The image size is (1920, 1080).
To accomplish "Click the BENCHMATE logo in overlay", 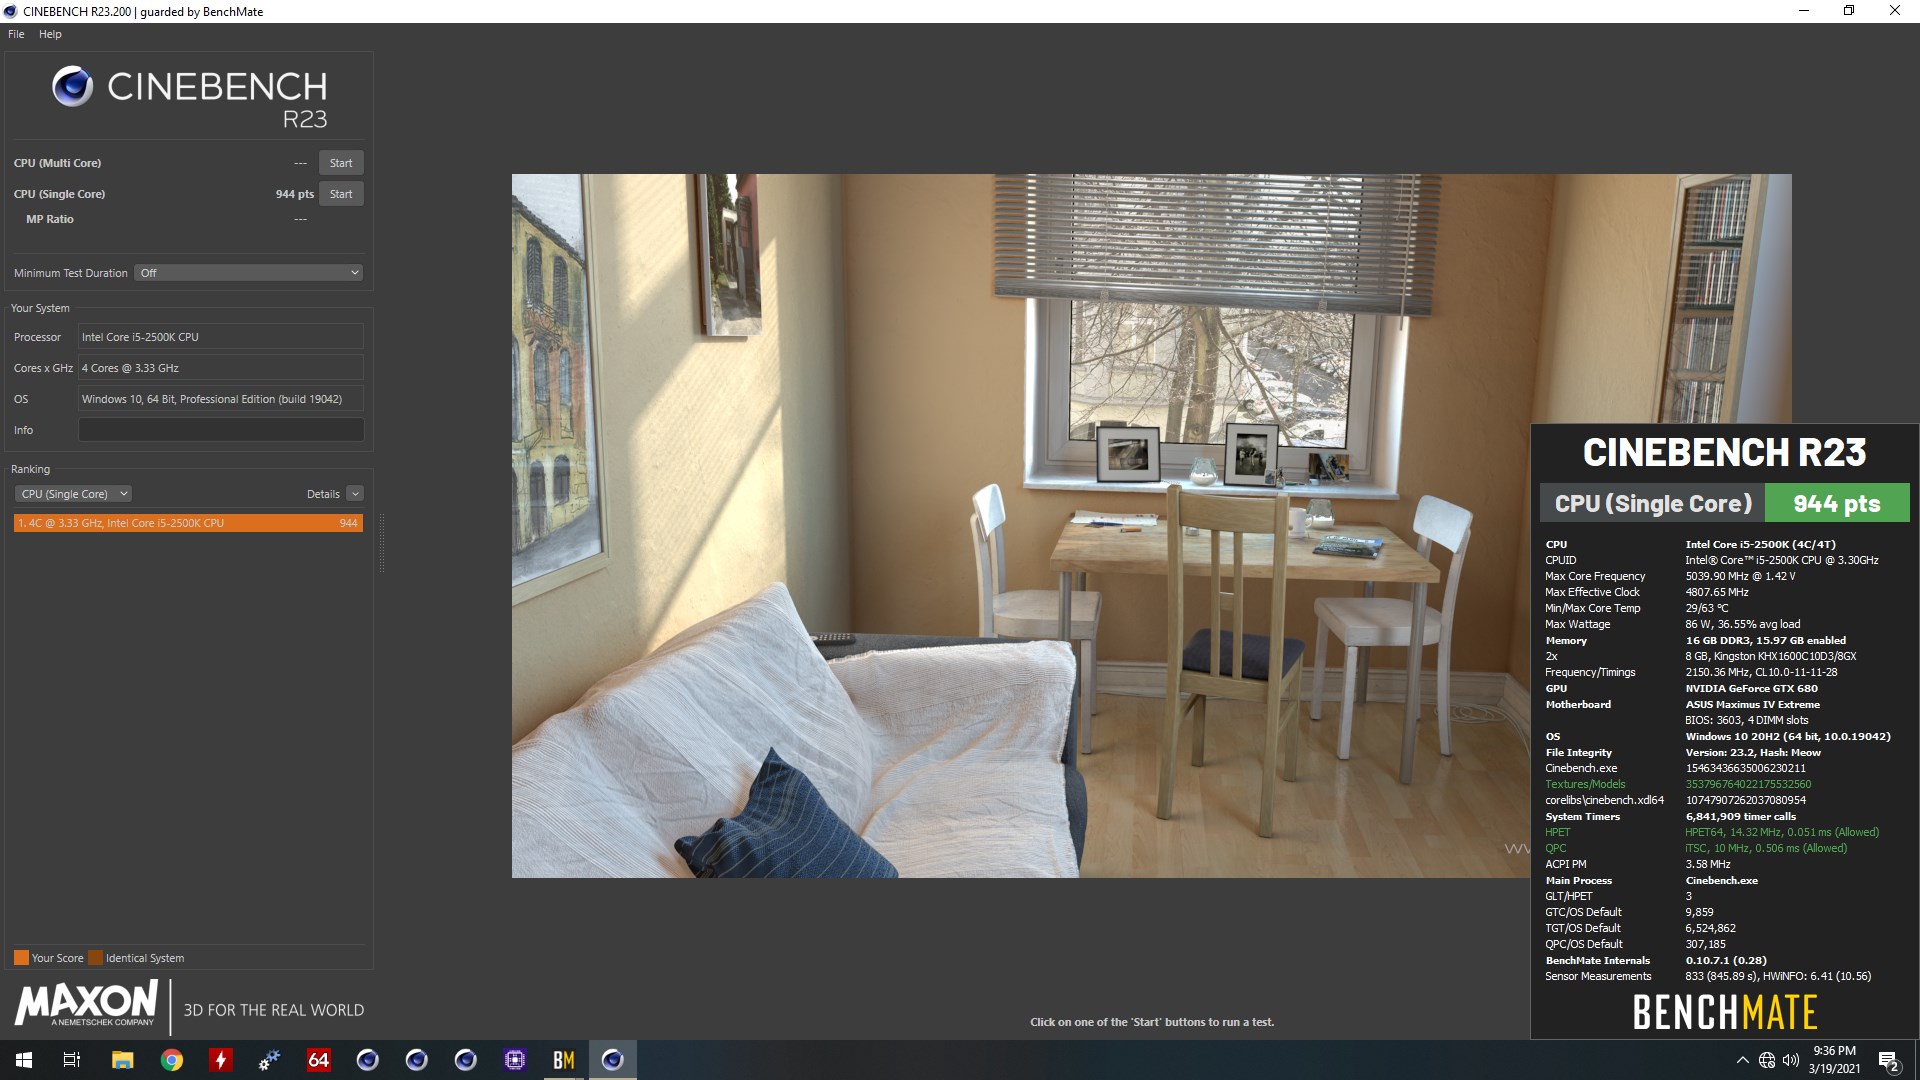I will click(1725, 1013).
